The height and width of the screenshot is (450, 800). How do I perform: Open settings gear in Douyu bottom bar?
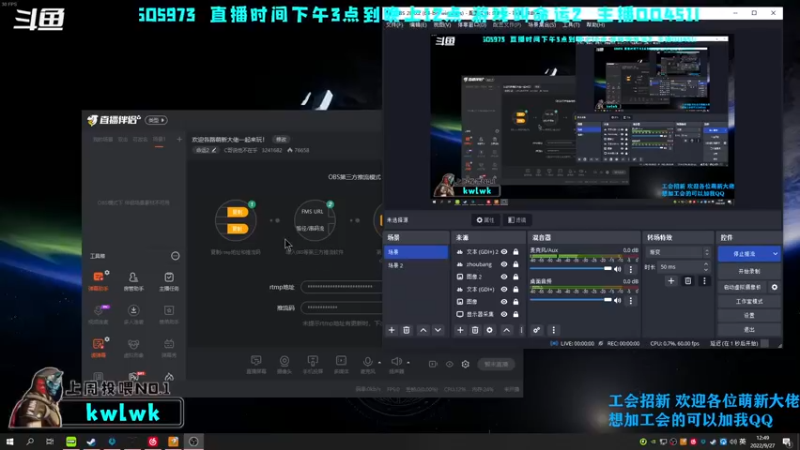465,364
